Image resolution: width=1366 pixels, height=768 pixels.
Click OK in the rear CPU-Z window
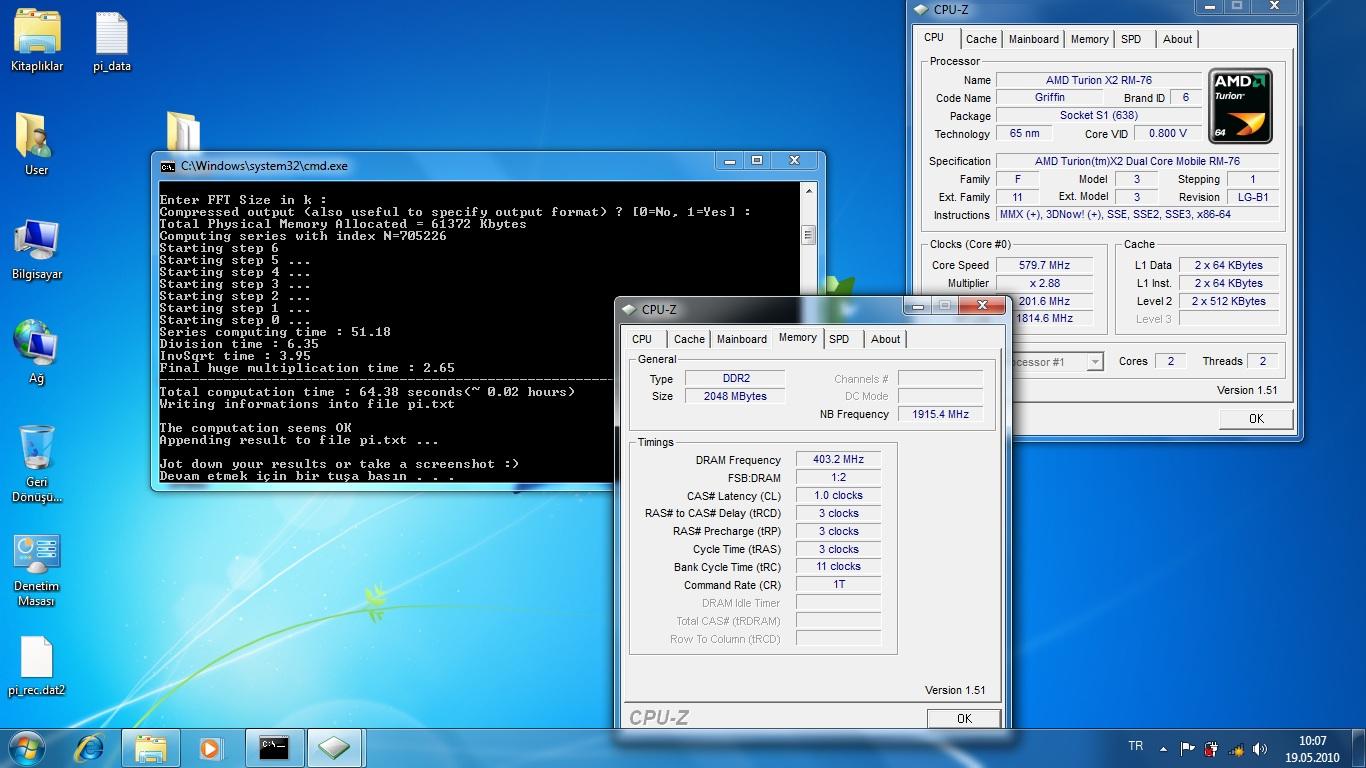pyautogui.click(x=1256, y=418)
